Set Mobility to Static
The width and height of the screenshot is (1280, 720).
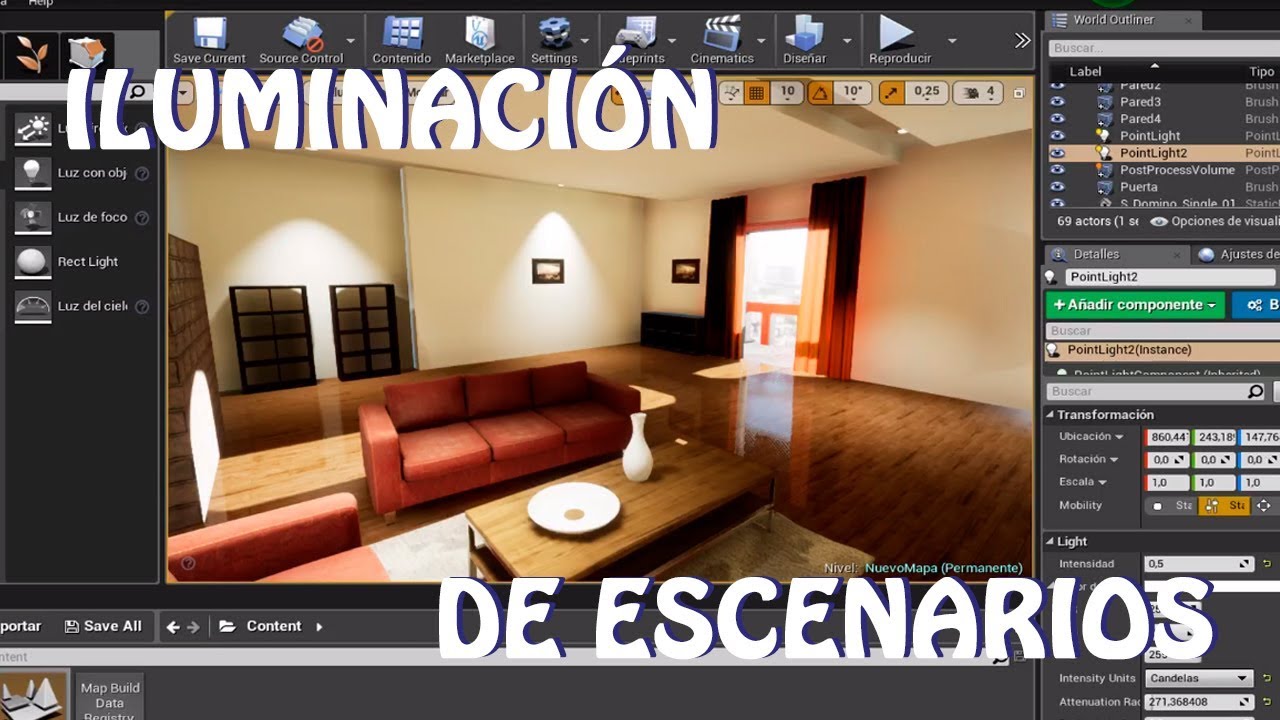(x=1172, y=506)
